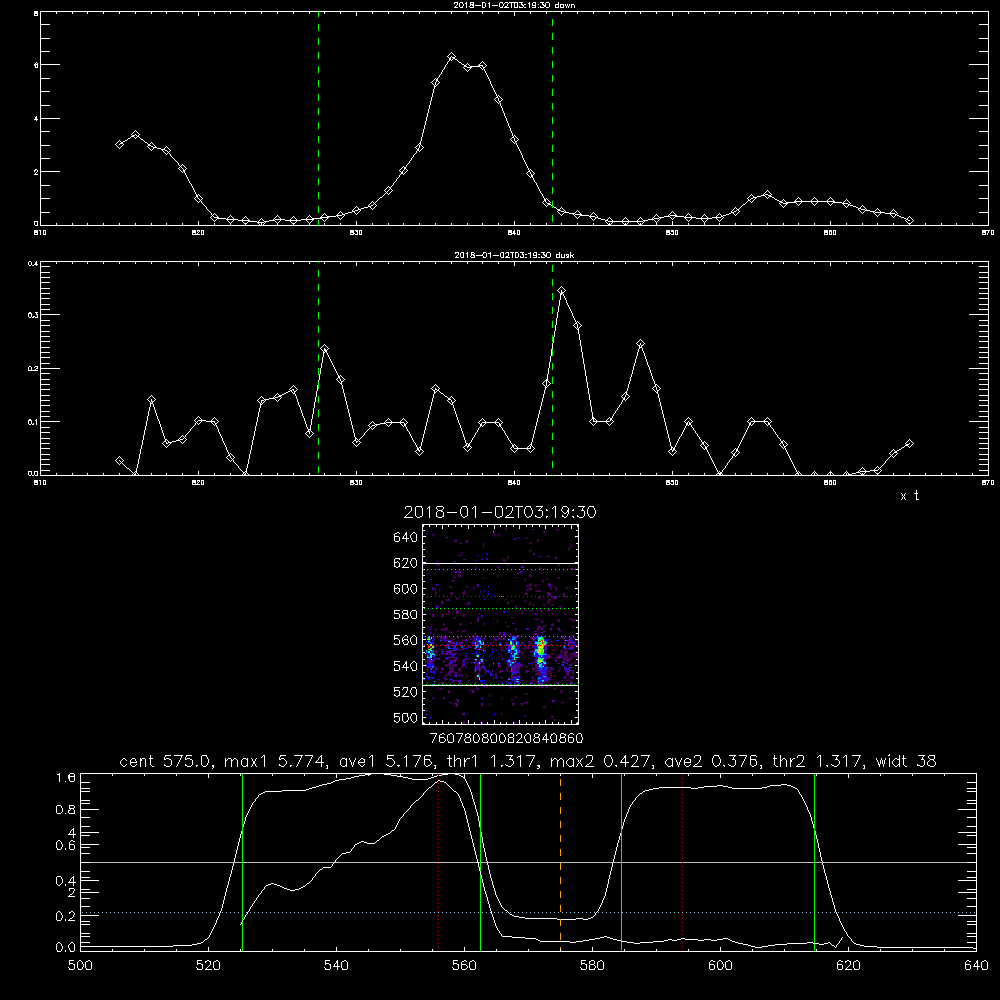Click the '580' y-axis label beside spectrogram
Viewport: 1000px width, 1000px height.
[406, 615]
